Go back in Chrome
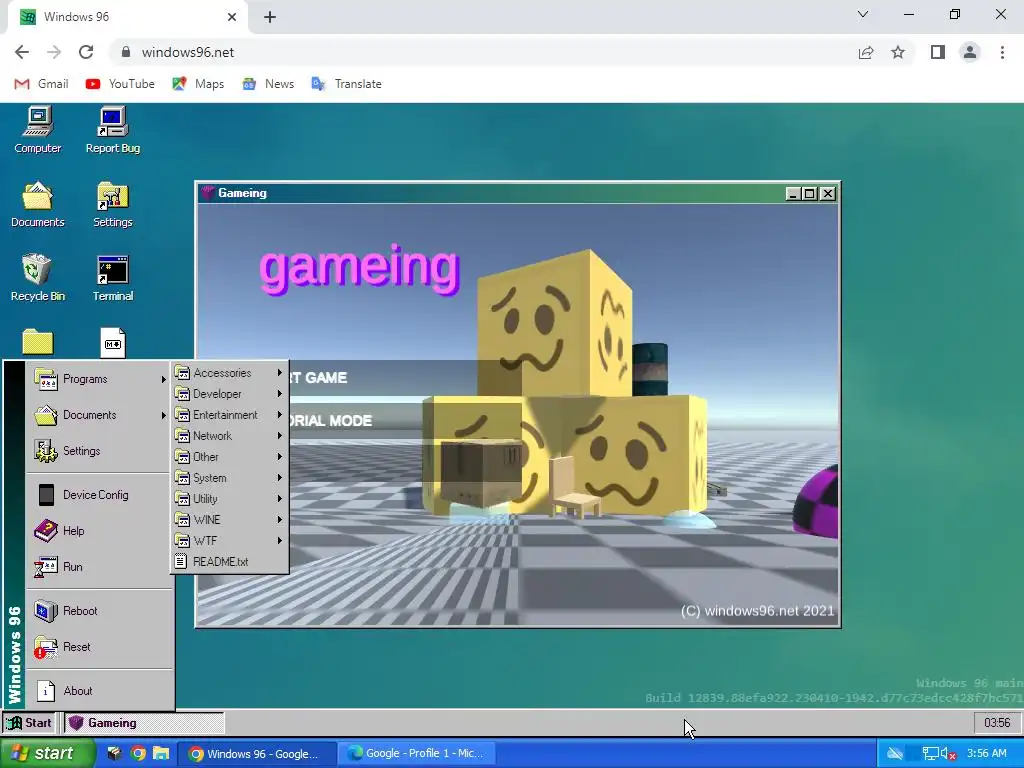Viewport: 1024px width, 768px height. pyautogui.click(x=22, y=52)
